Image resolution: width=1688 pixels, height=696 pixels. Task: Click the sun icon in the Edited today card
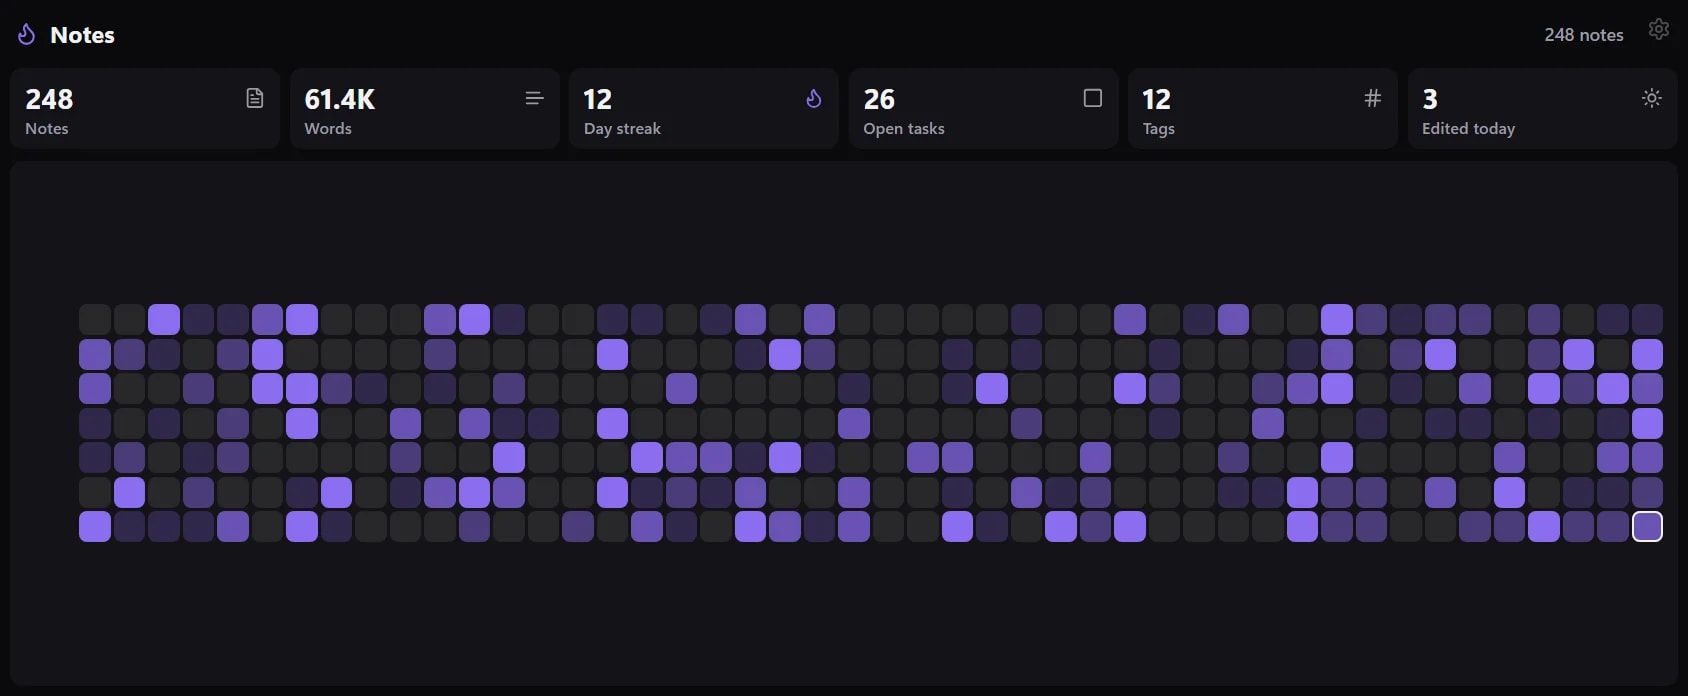(1652, 98)
